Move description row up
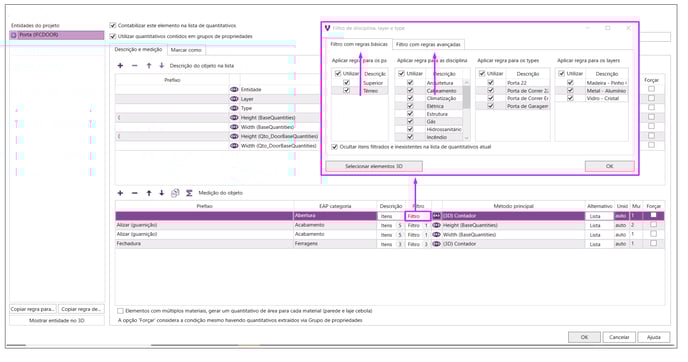 (x=149, y=65)
